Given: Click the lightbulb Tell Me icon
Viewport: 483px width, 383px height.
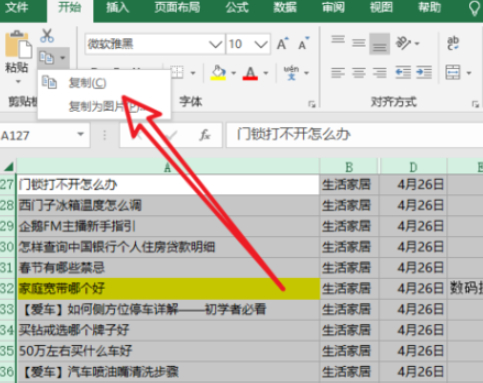Looking at the screenshot, I should coord(474,8).
